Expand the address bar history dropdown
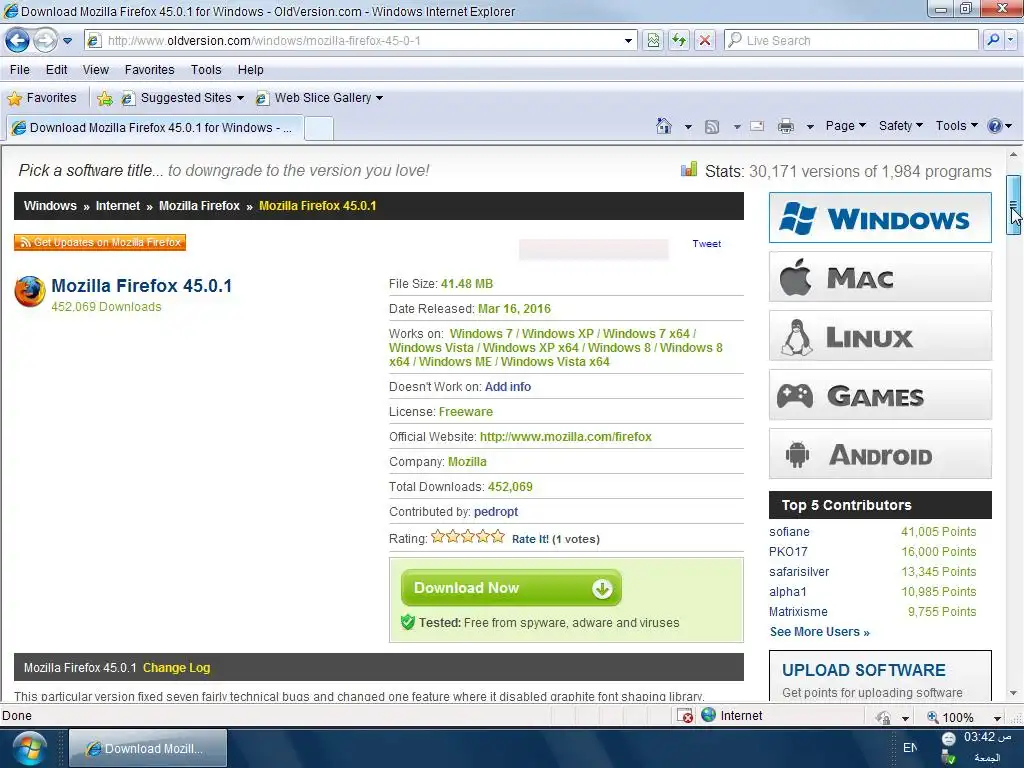The height and width of the screenshot is (768, 1024). click(x=628, y=40)
